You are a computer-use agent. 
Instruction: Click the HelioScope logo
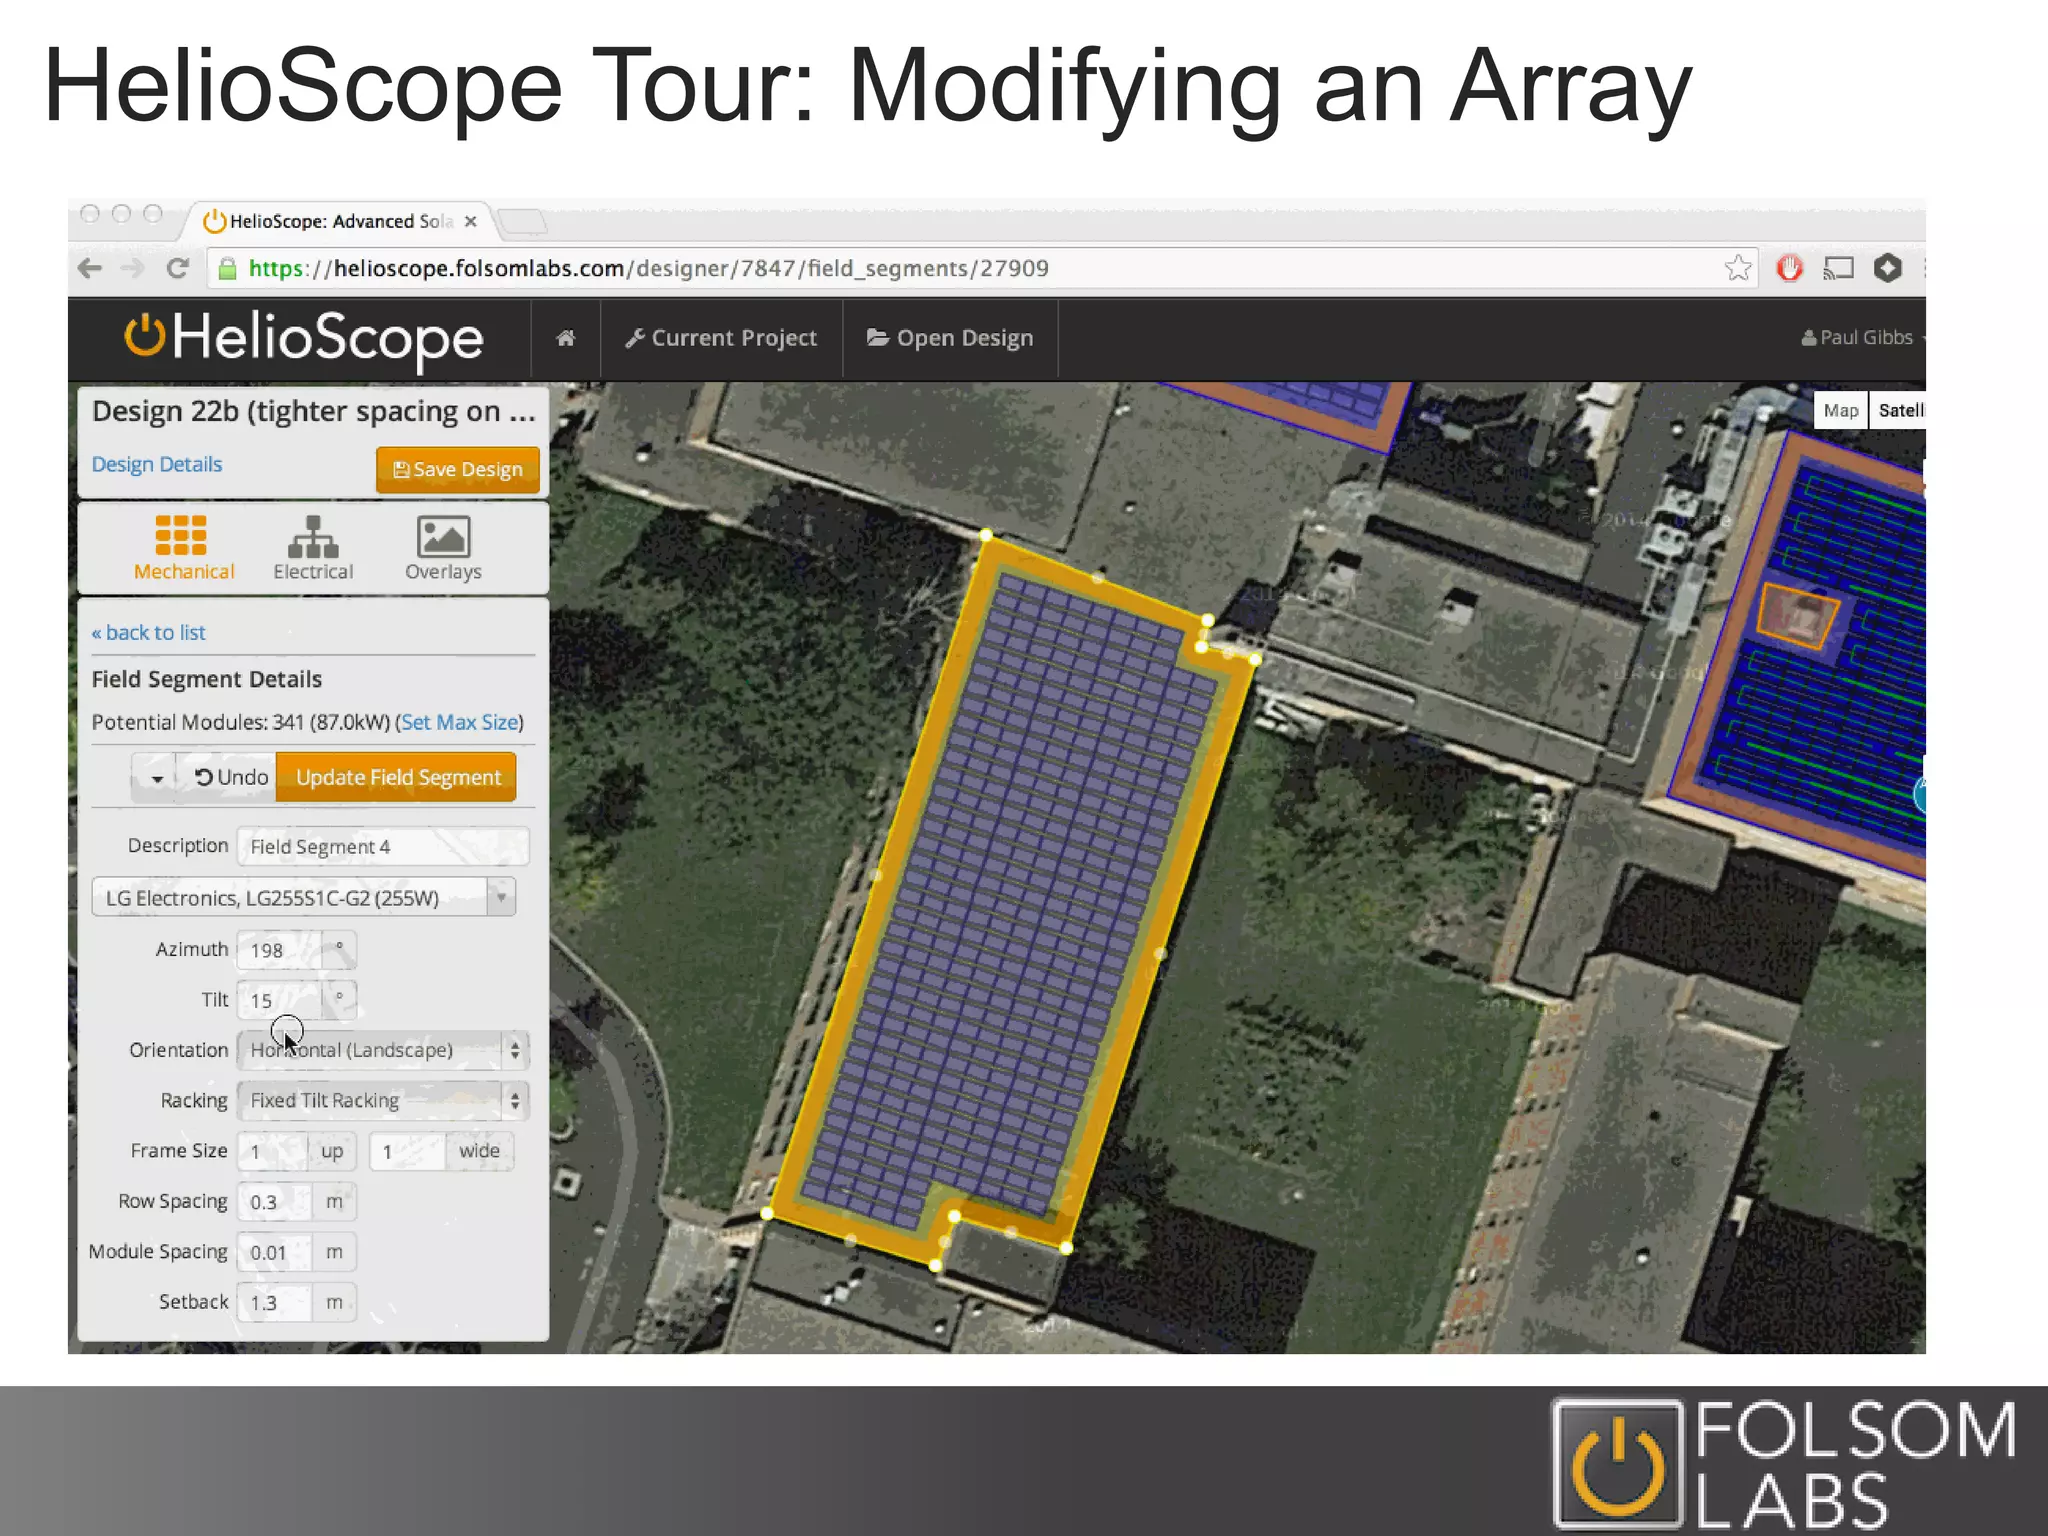coord(303,338)
